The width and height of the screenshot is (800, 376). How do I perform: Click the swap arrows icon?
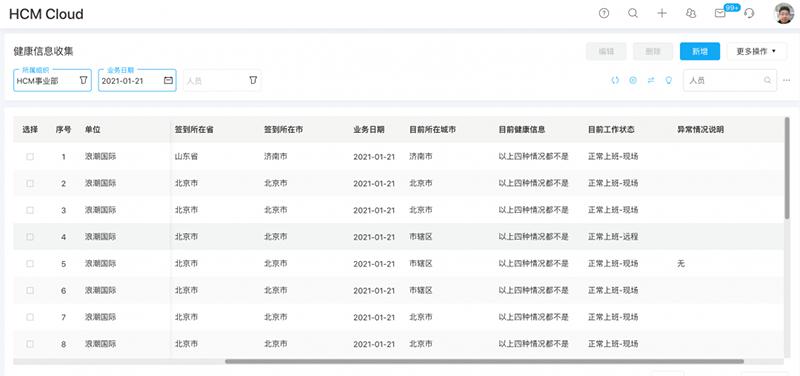[651, 80]
